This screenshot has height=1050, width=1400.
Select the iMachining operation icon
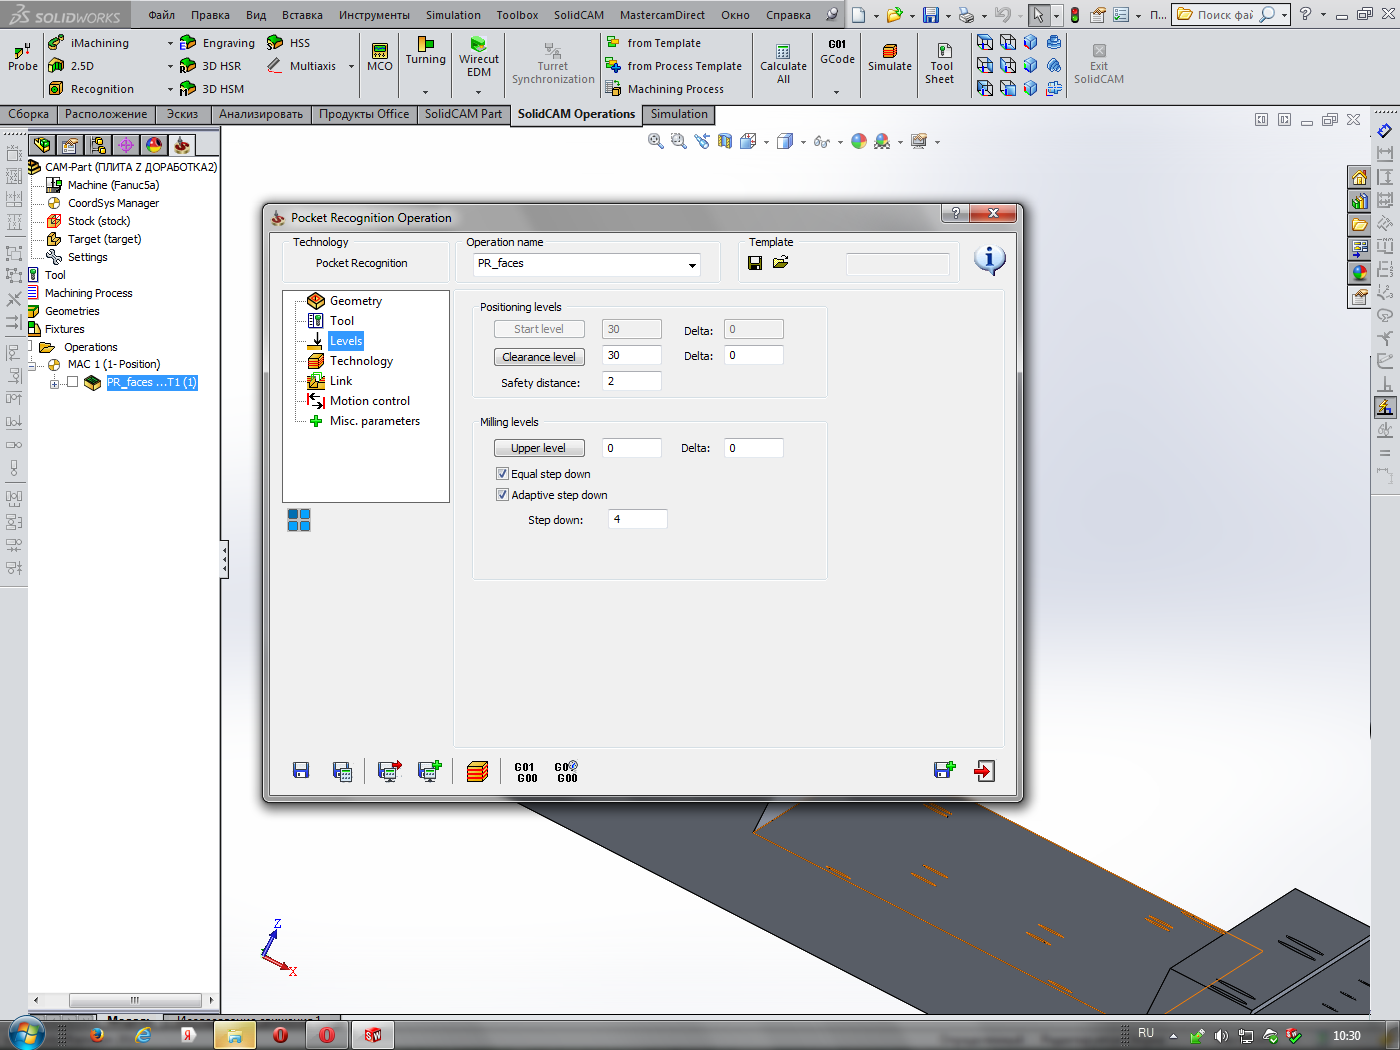click(x=56, y=43)
